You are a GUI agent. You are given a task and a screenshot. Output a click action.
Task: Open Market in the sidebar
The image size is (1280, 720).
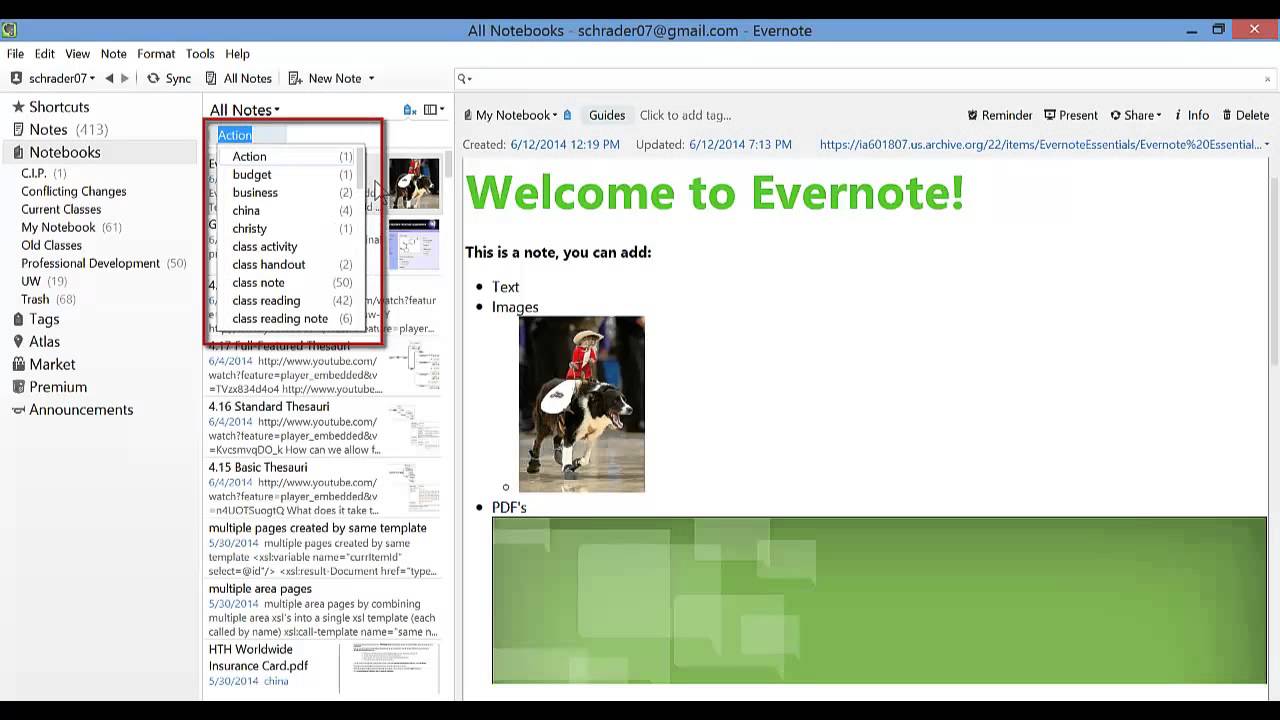[44, 365]
